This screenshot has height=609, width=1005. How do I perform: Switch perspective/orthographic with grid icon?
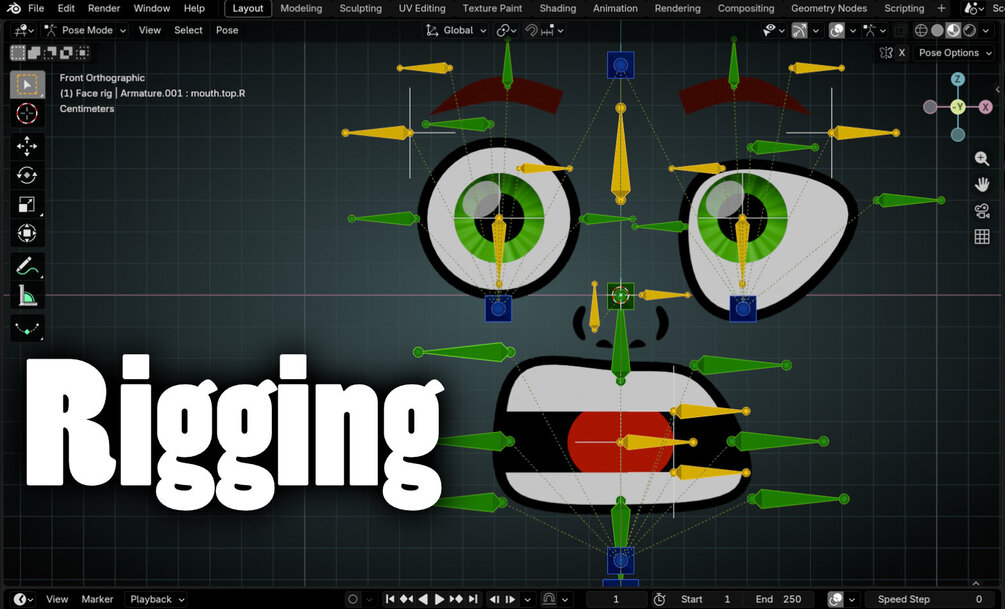981,236
